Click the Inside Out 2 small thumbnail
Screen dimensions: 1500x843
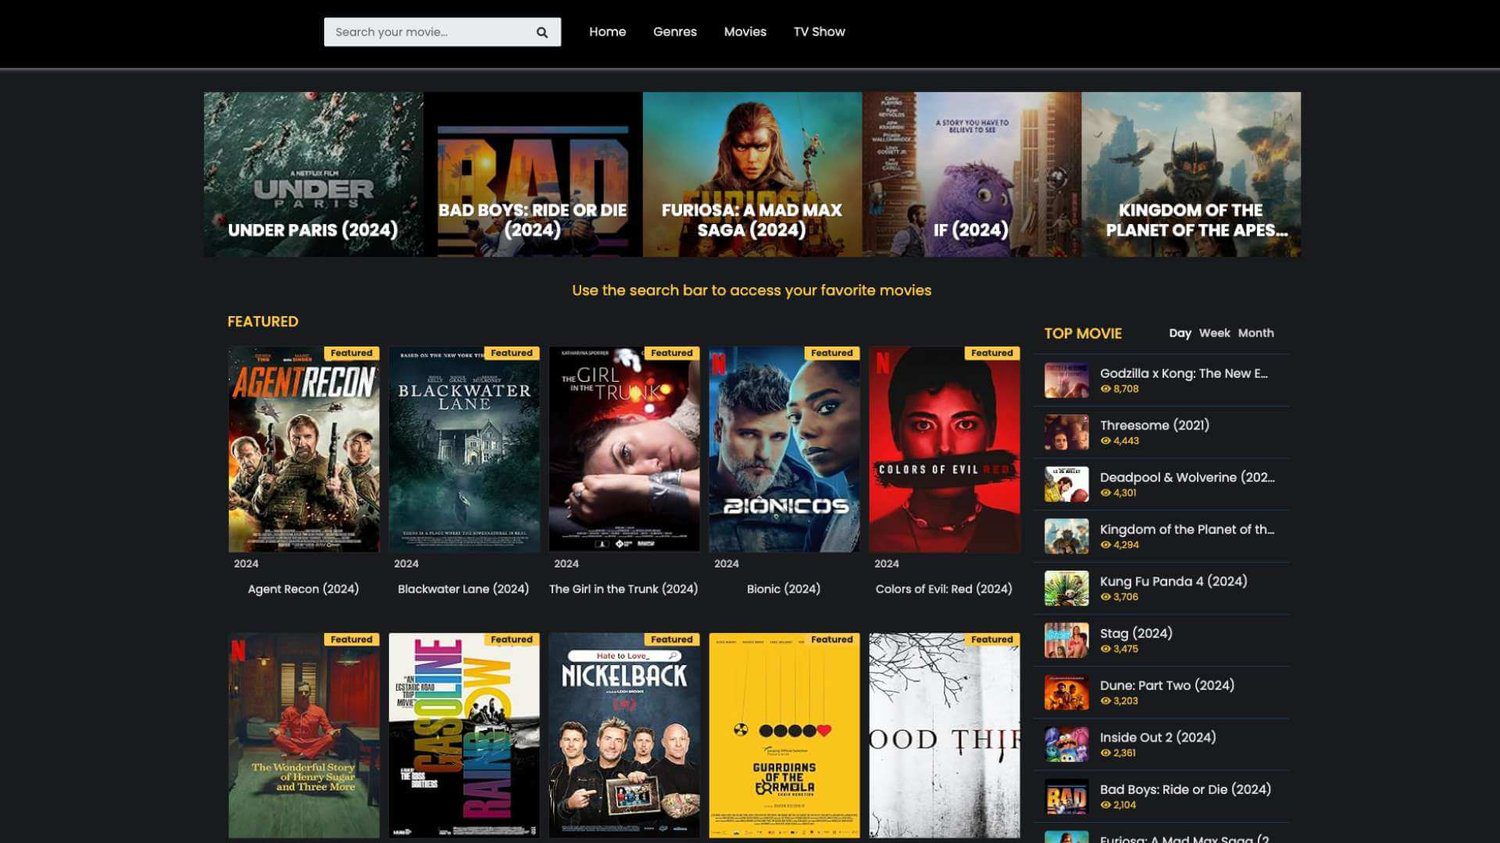[x=1067, y=745]
